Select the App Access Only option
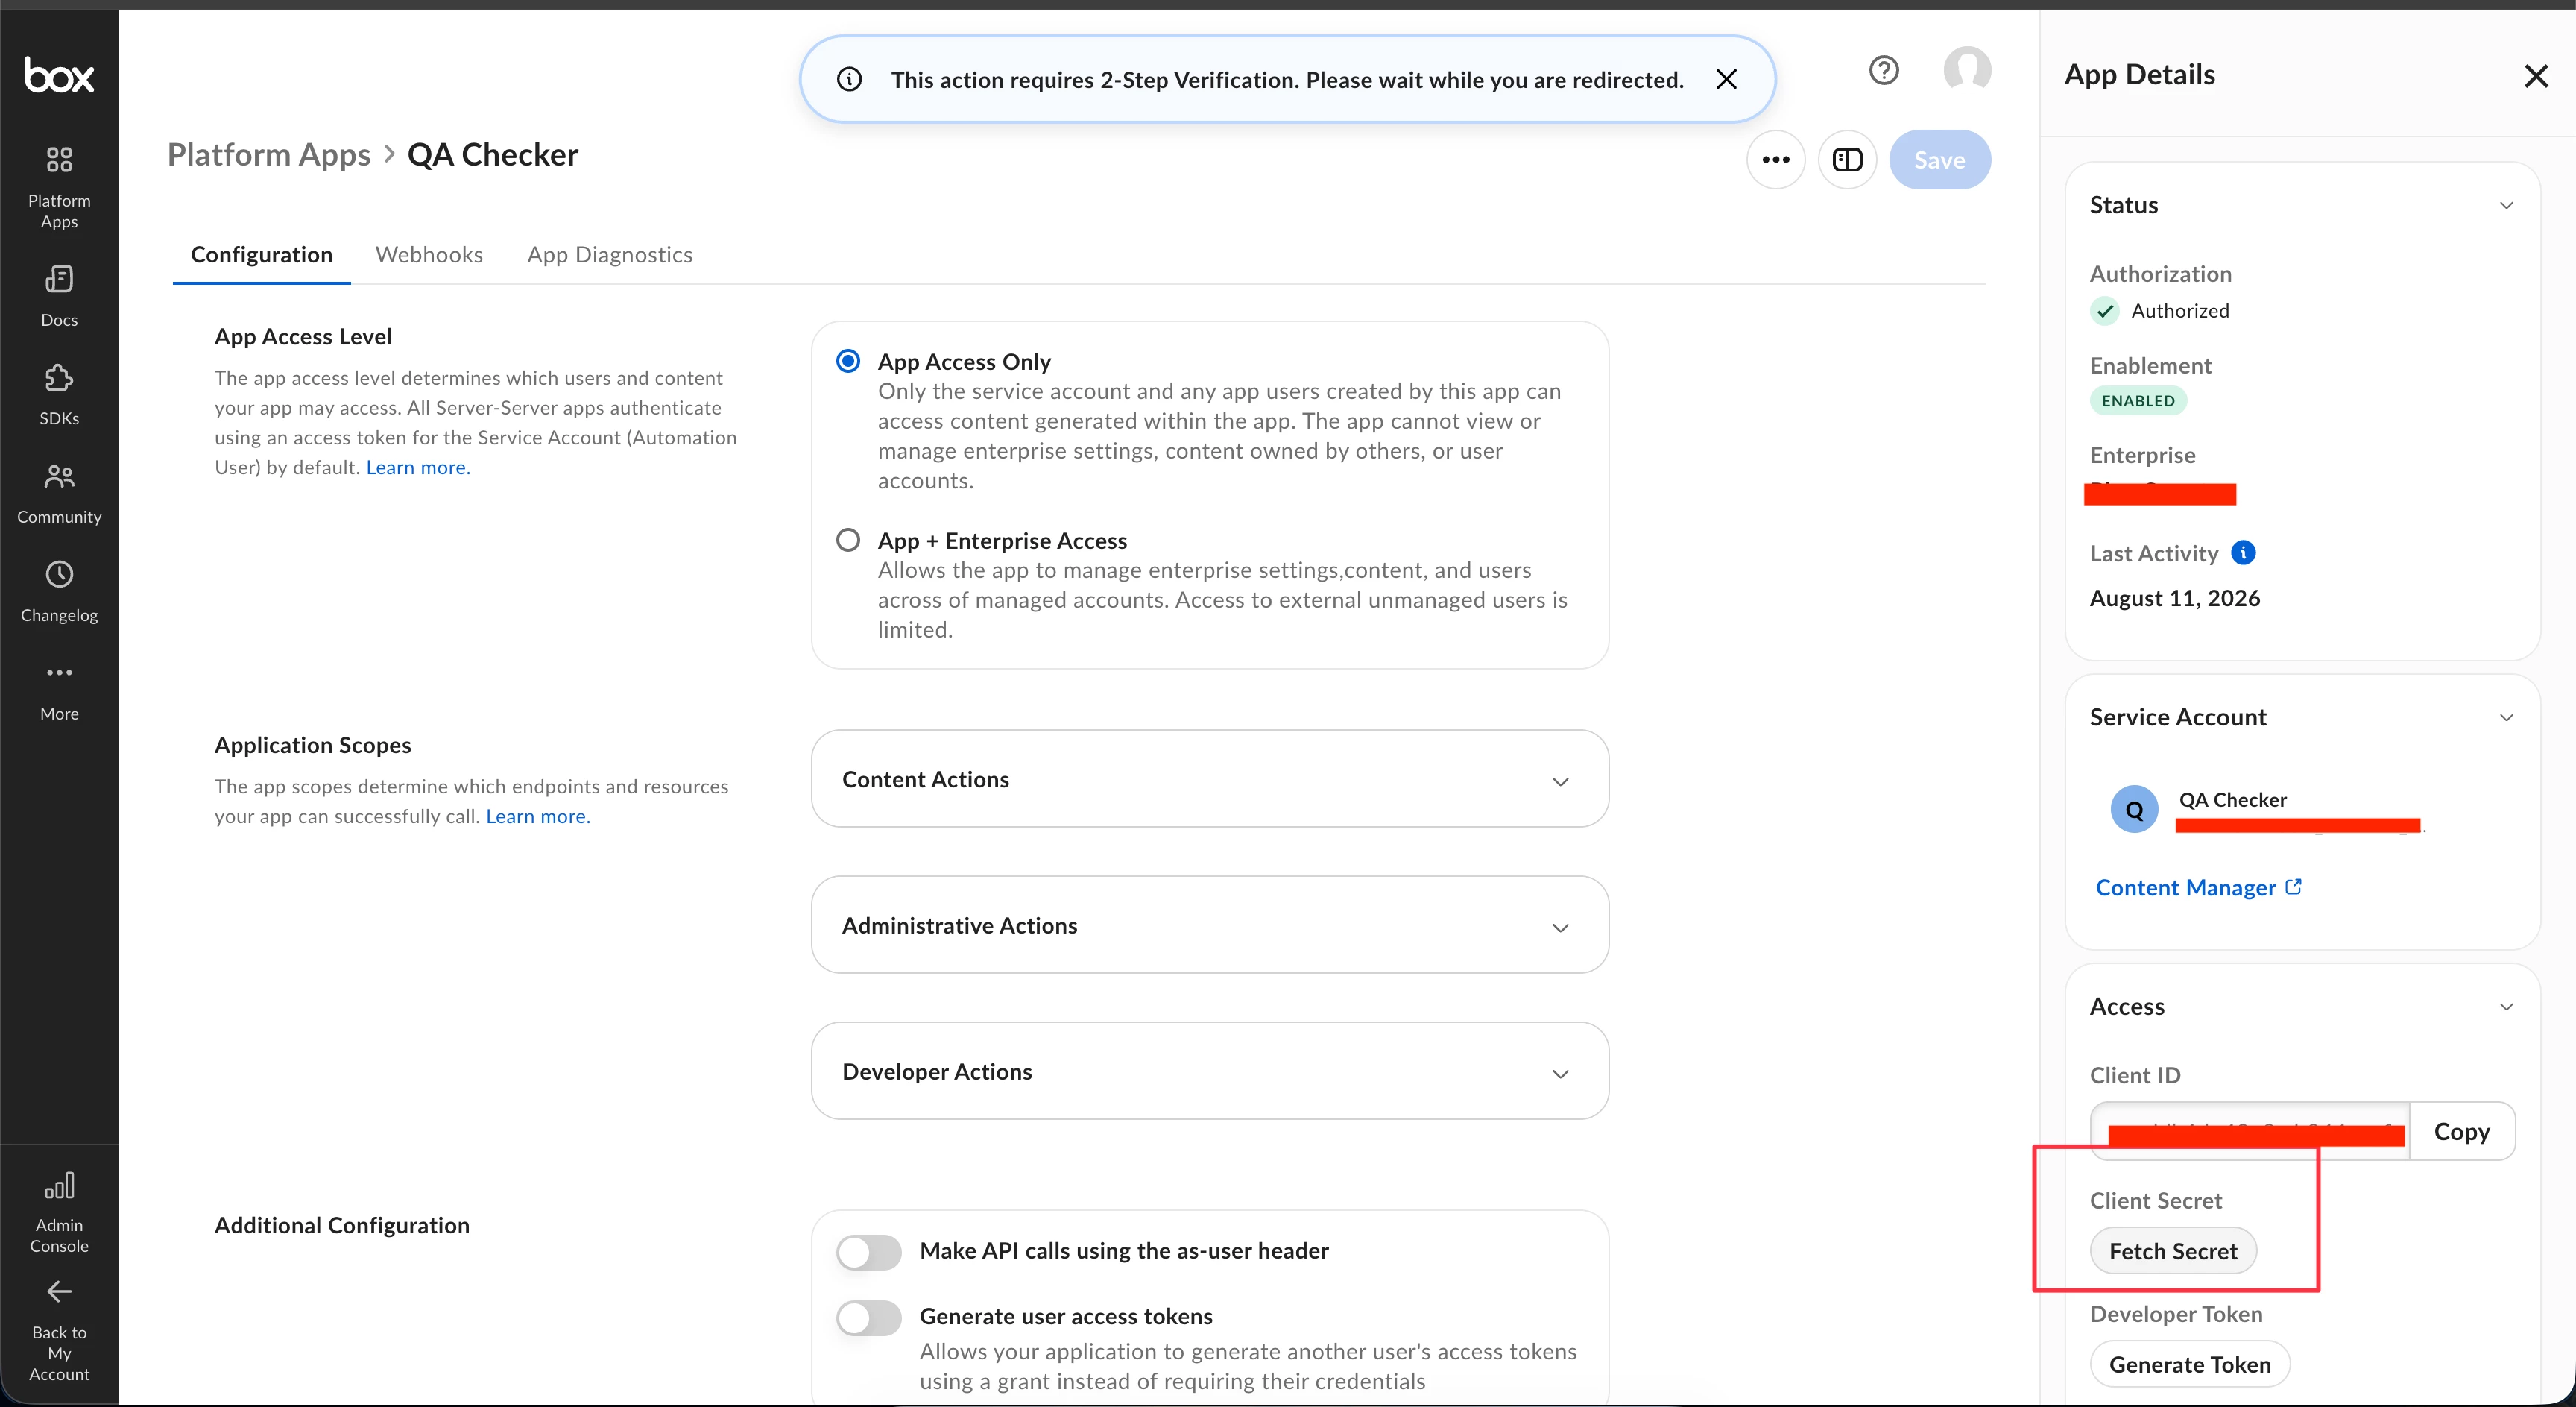Viewport: 2576px width, 1407px height. pos(848,361)
